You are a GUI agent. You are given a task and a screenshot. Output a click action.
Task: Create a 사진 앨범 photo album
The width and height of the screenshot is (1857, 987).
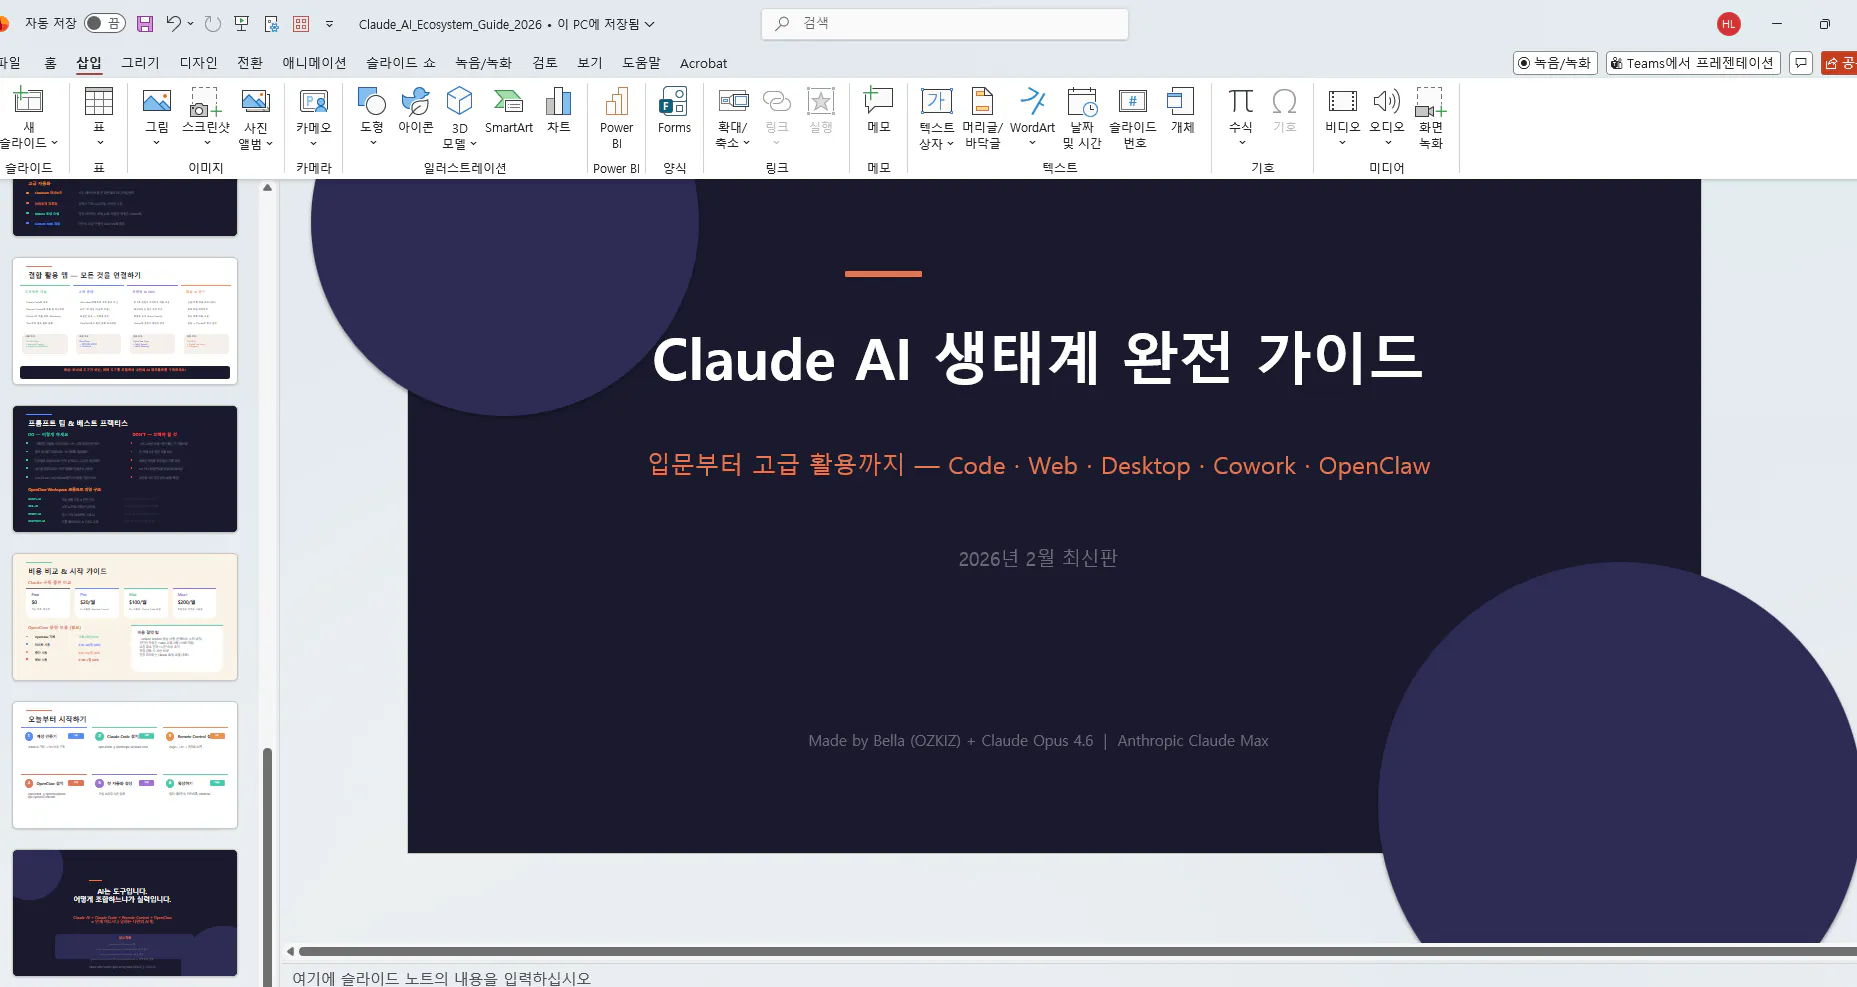point(256,118)
